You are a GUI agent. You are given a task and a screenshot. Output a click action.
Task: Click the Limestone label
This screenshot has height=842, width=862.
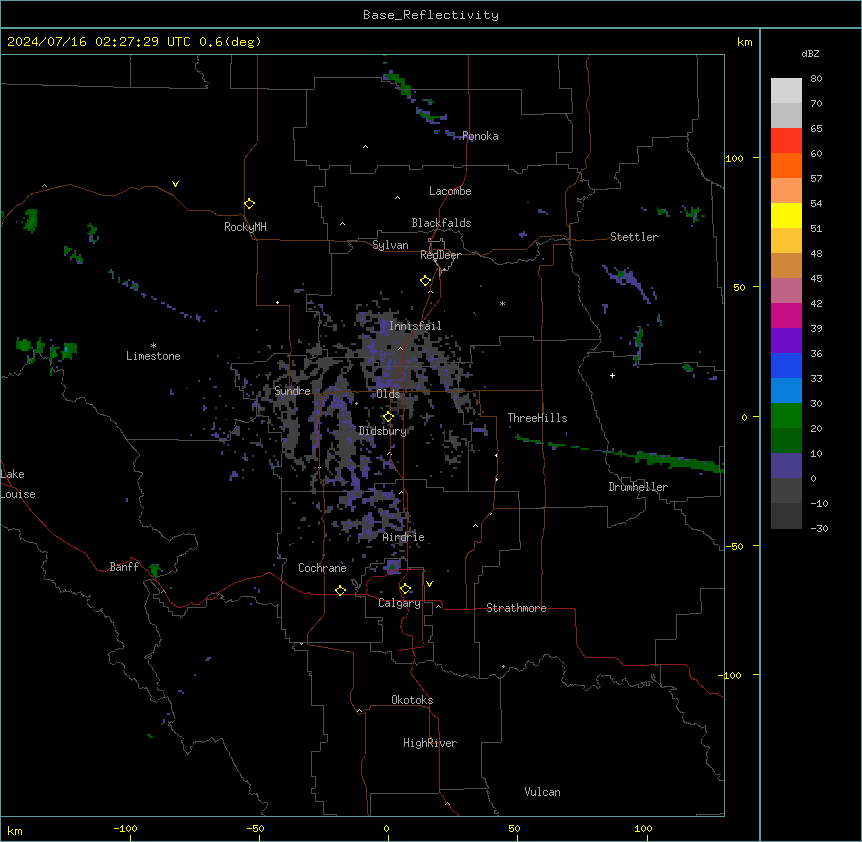point(153,356)
